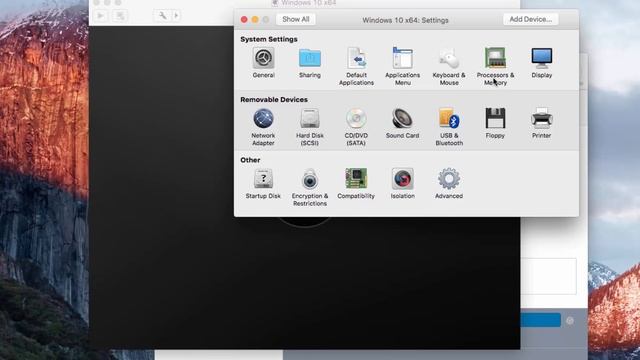The width and height of the screenshot is (640, 360).
Task: Click the snapshot button in VM window toolbar
Action: pos(120,16)
